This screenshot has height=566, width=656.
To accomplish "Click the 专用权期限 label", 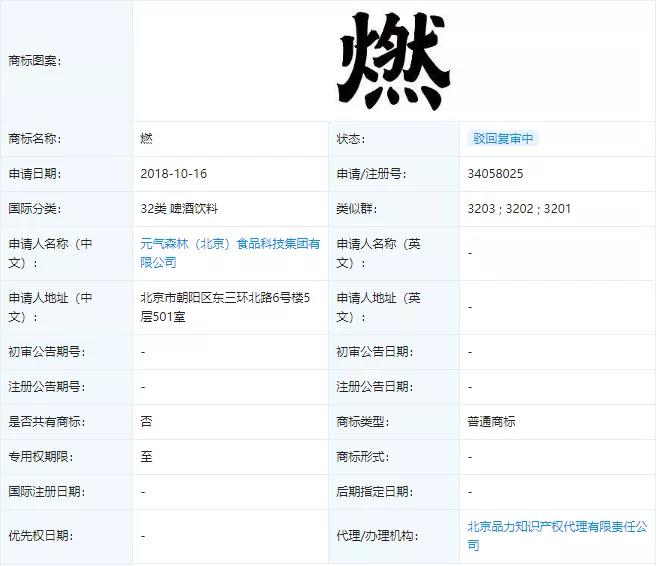I will (x=41, y=456).
